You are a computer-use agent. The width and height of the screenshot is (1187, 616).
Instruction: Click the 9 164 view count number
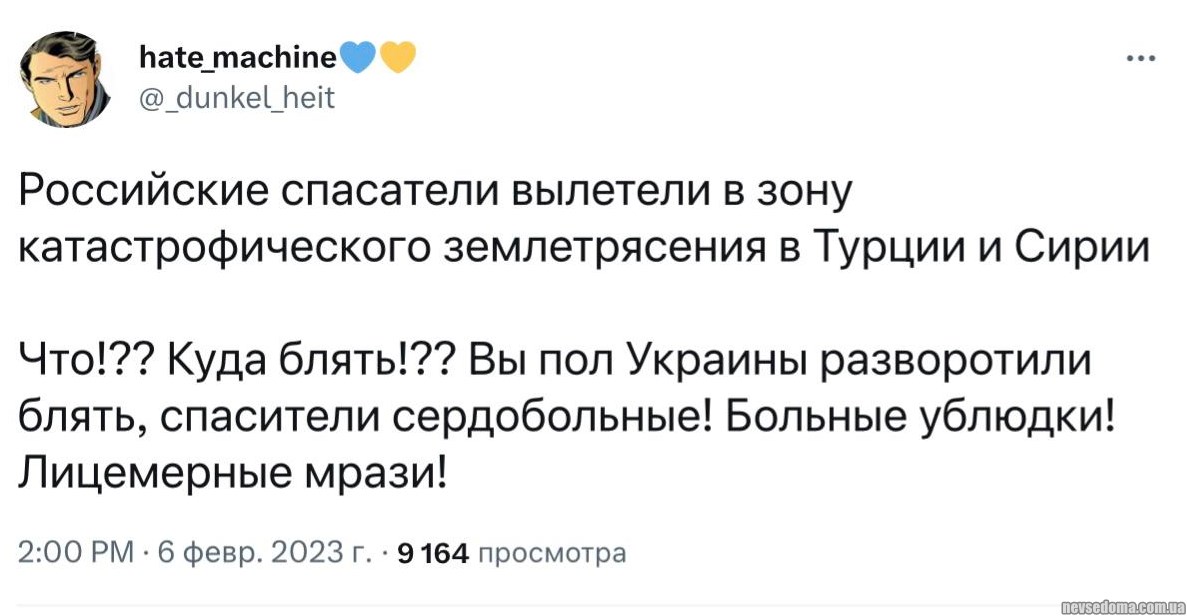point(432,553)
